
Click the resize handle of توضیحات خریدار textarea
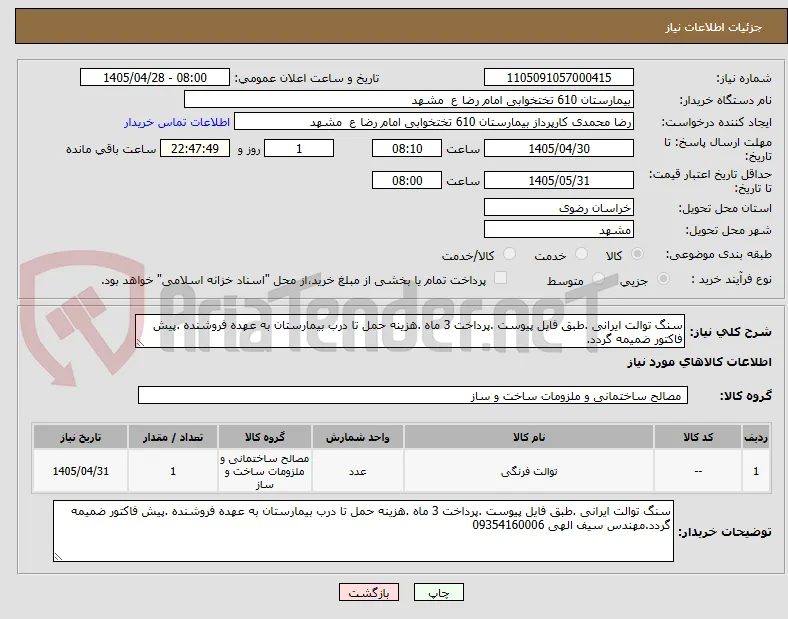[x=58, y=557]
